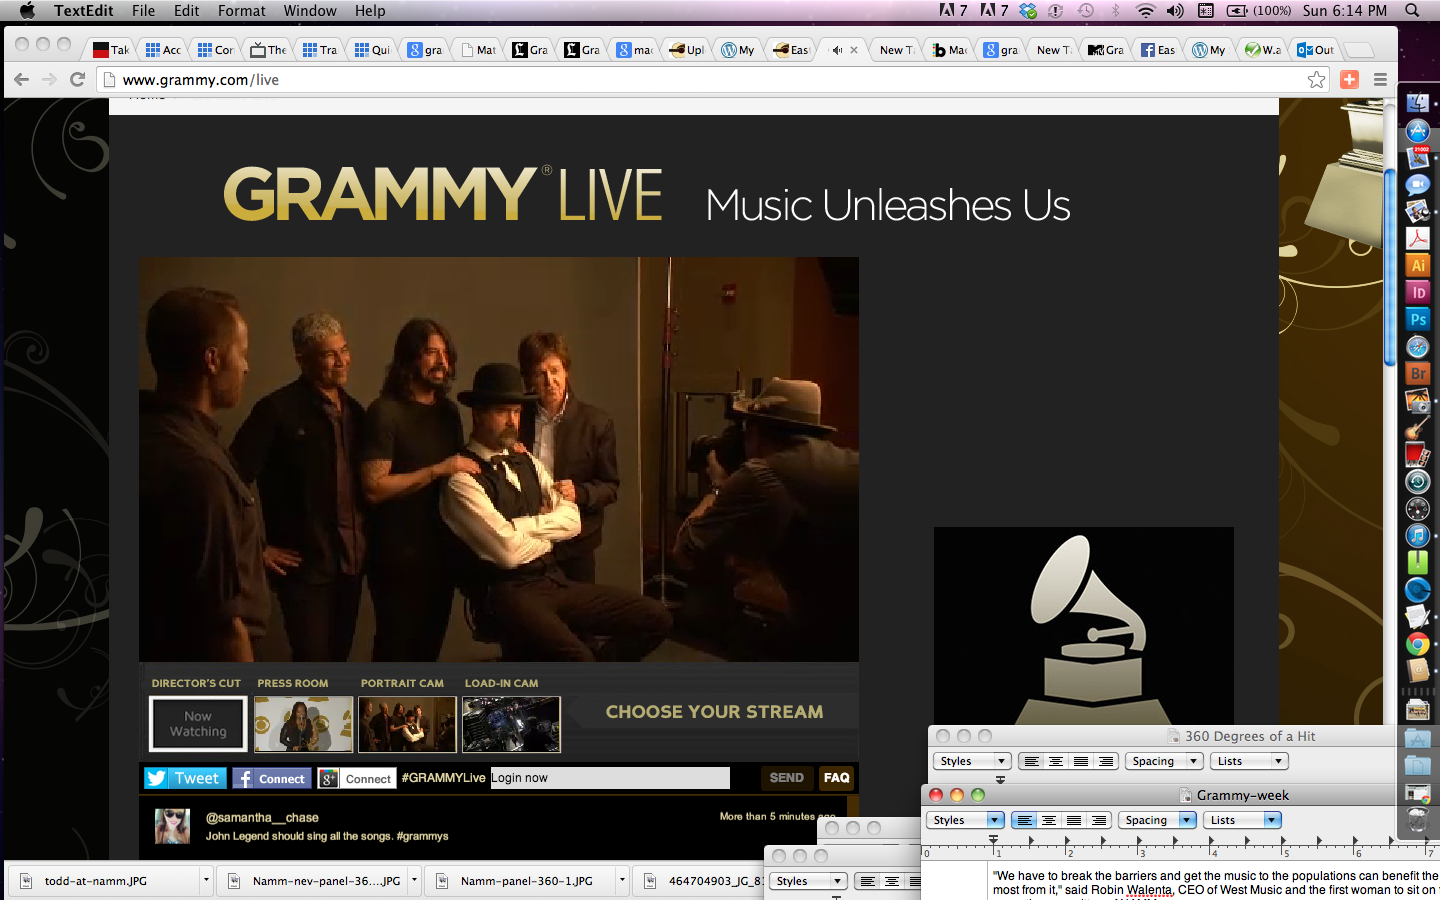Open the volume control in the menu bar
1440x900 pixels.
point(1175,11)
